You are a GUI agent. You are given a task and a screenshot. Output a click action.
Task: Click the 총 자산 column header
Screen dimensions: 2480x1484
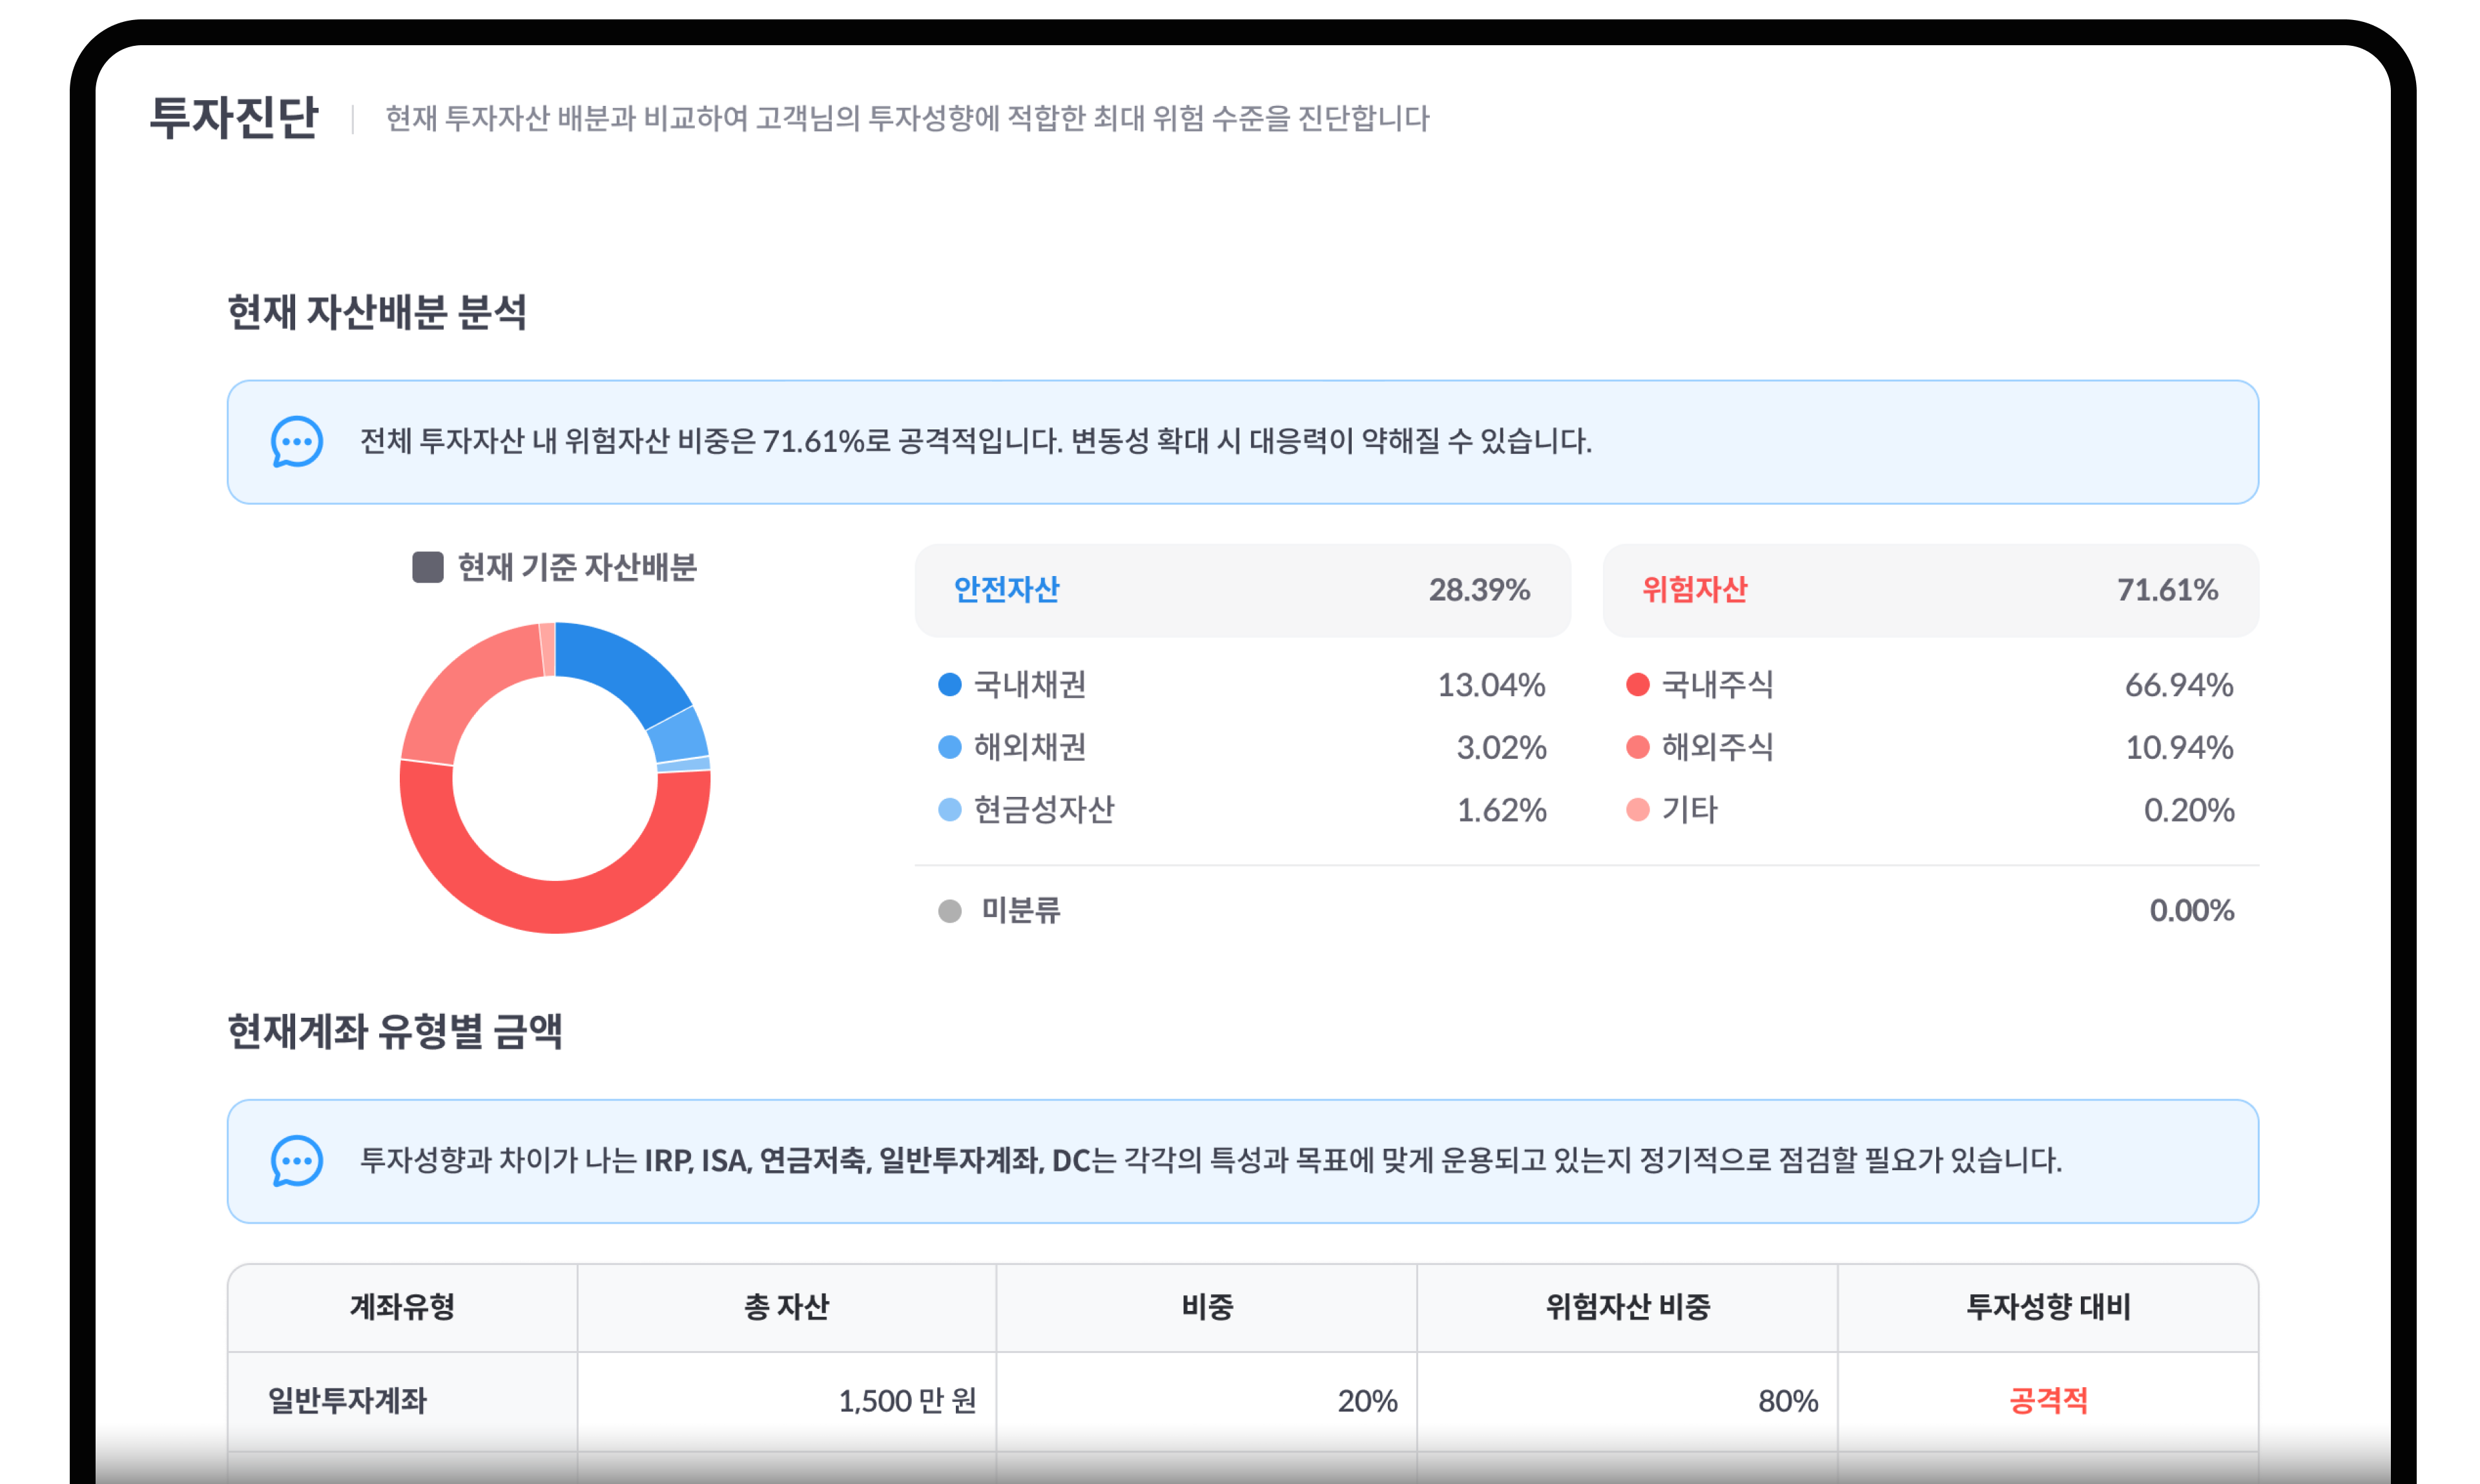pyautogui.click(x=786, y=1307)
